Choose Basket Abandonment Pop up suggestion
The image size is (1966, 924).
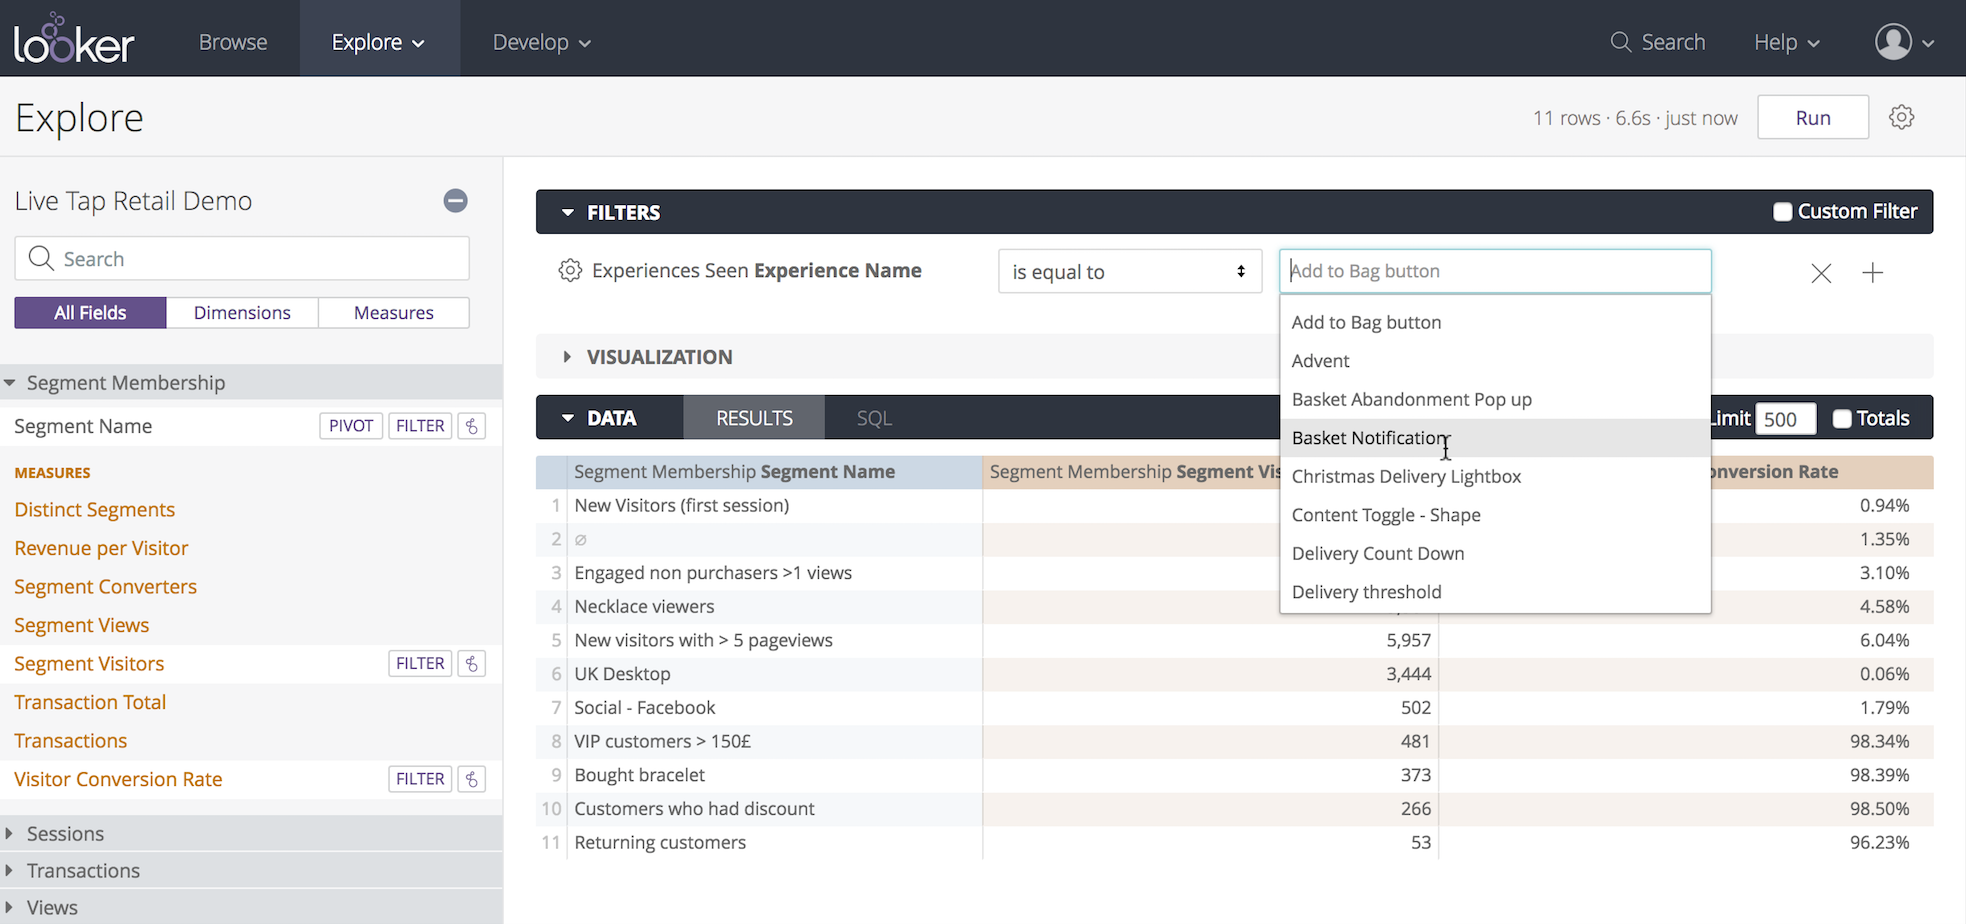tap(1495, 399)
